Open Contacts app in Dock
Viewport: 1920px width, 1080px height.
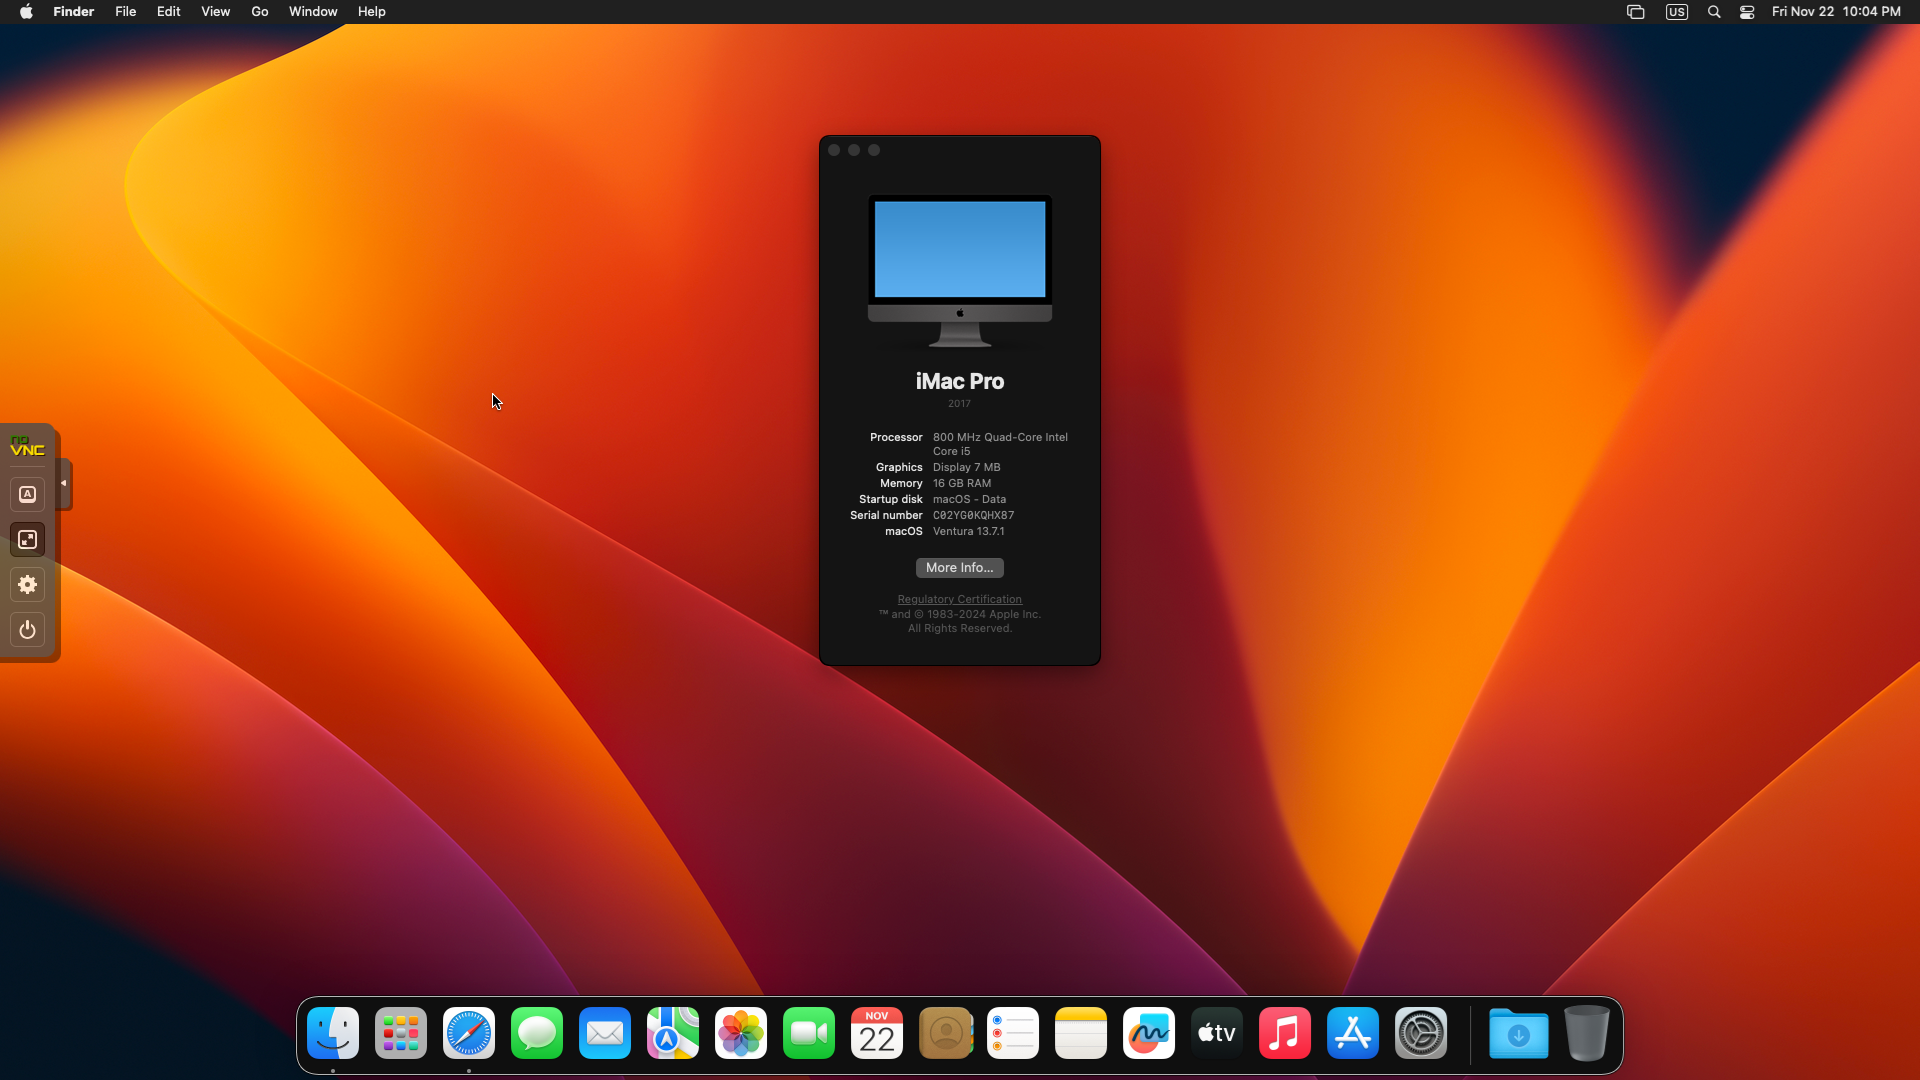(945, 1033)
